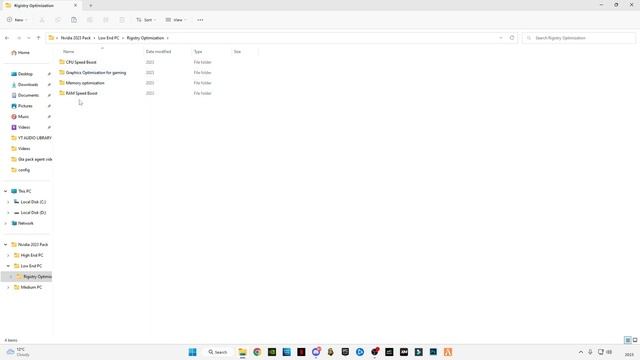Focus the Search Rigistry Optimization box
Screen dimensions: 640x360
pyautogui.click(x=579, y=38)
